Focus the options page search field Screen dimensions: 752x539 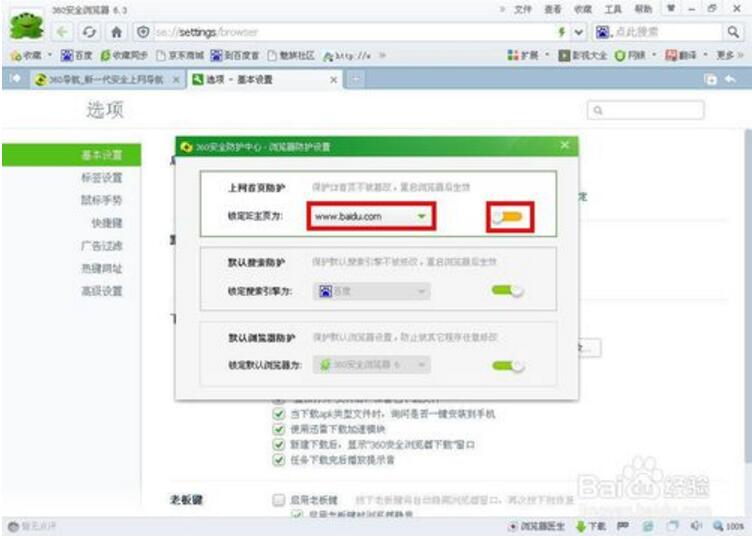coord(646,110)
